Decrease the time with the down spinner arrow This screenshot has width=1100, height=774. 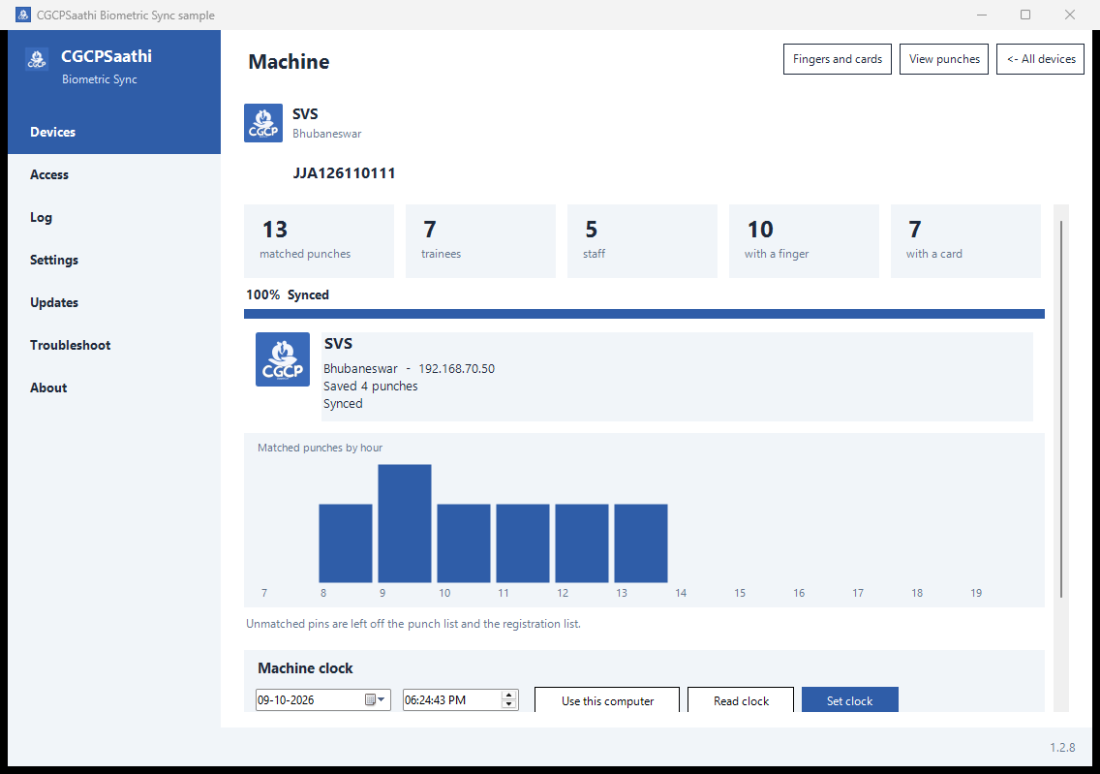509,704
